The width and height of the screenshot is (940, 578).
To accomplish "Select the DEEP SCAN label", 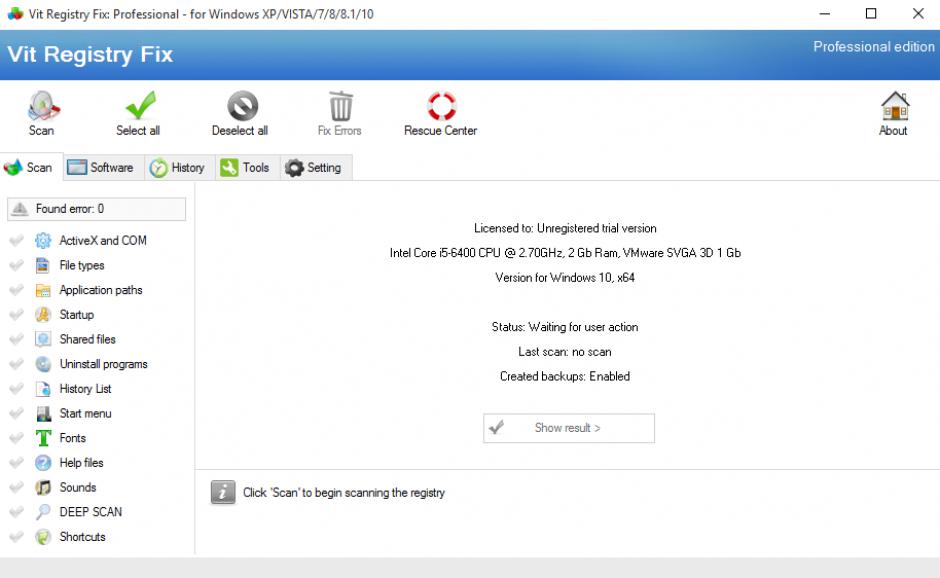I will [91, 512].
